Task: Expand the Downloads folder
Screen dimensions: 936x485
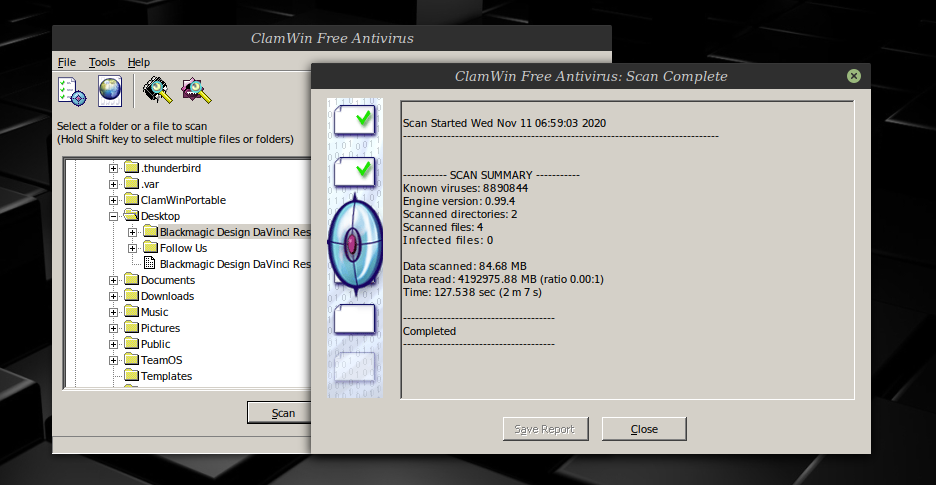Action: [x=113, y=297]
